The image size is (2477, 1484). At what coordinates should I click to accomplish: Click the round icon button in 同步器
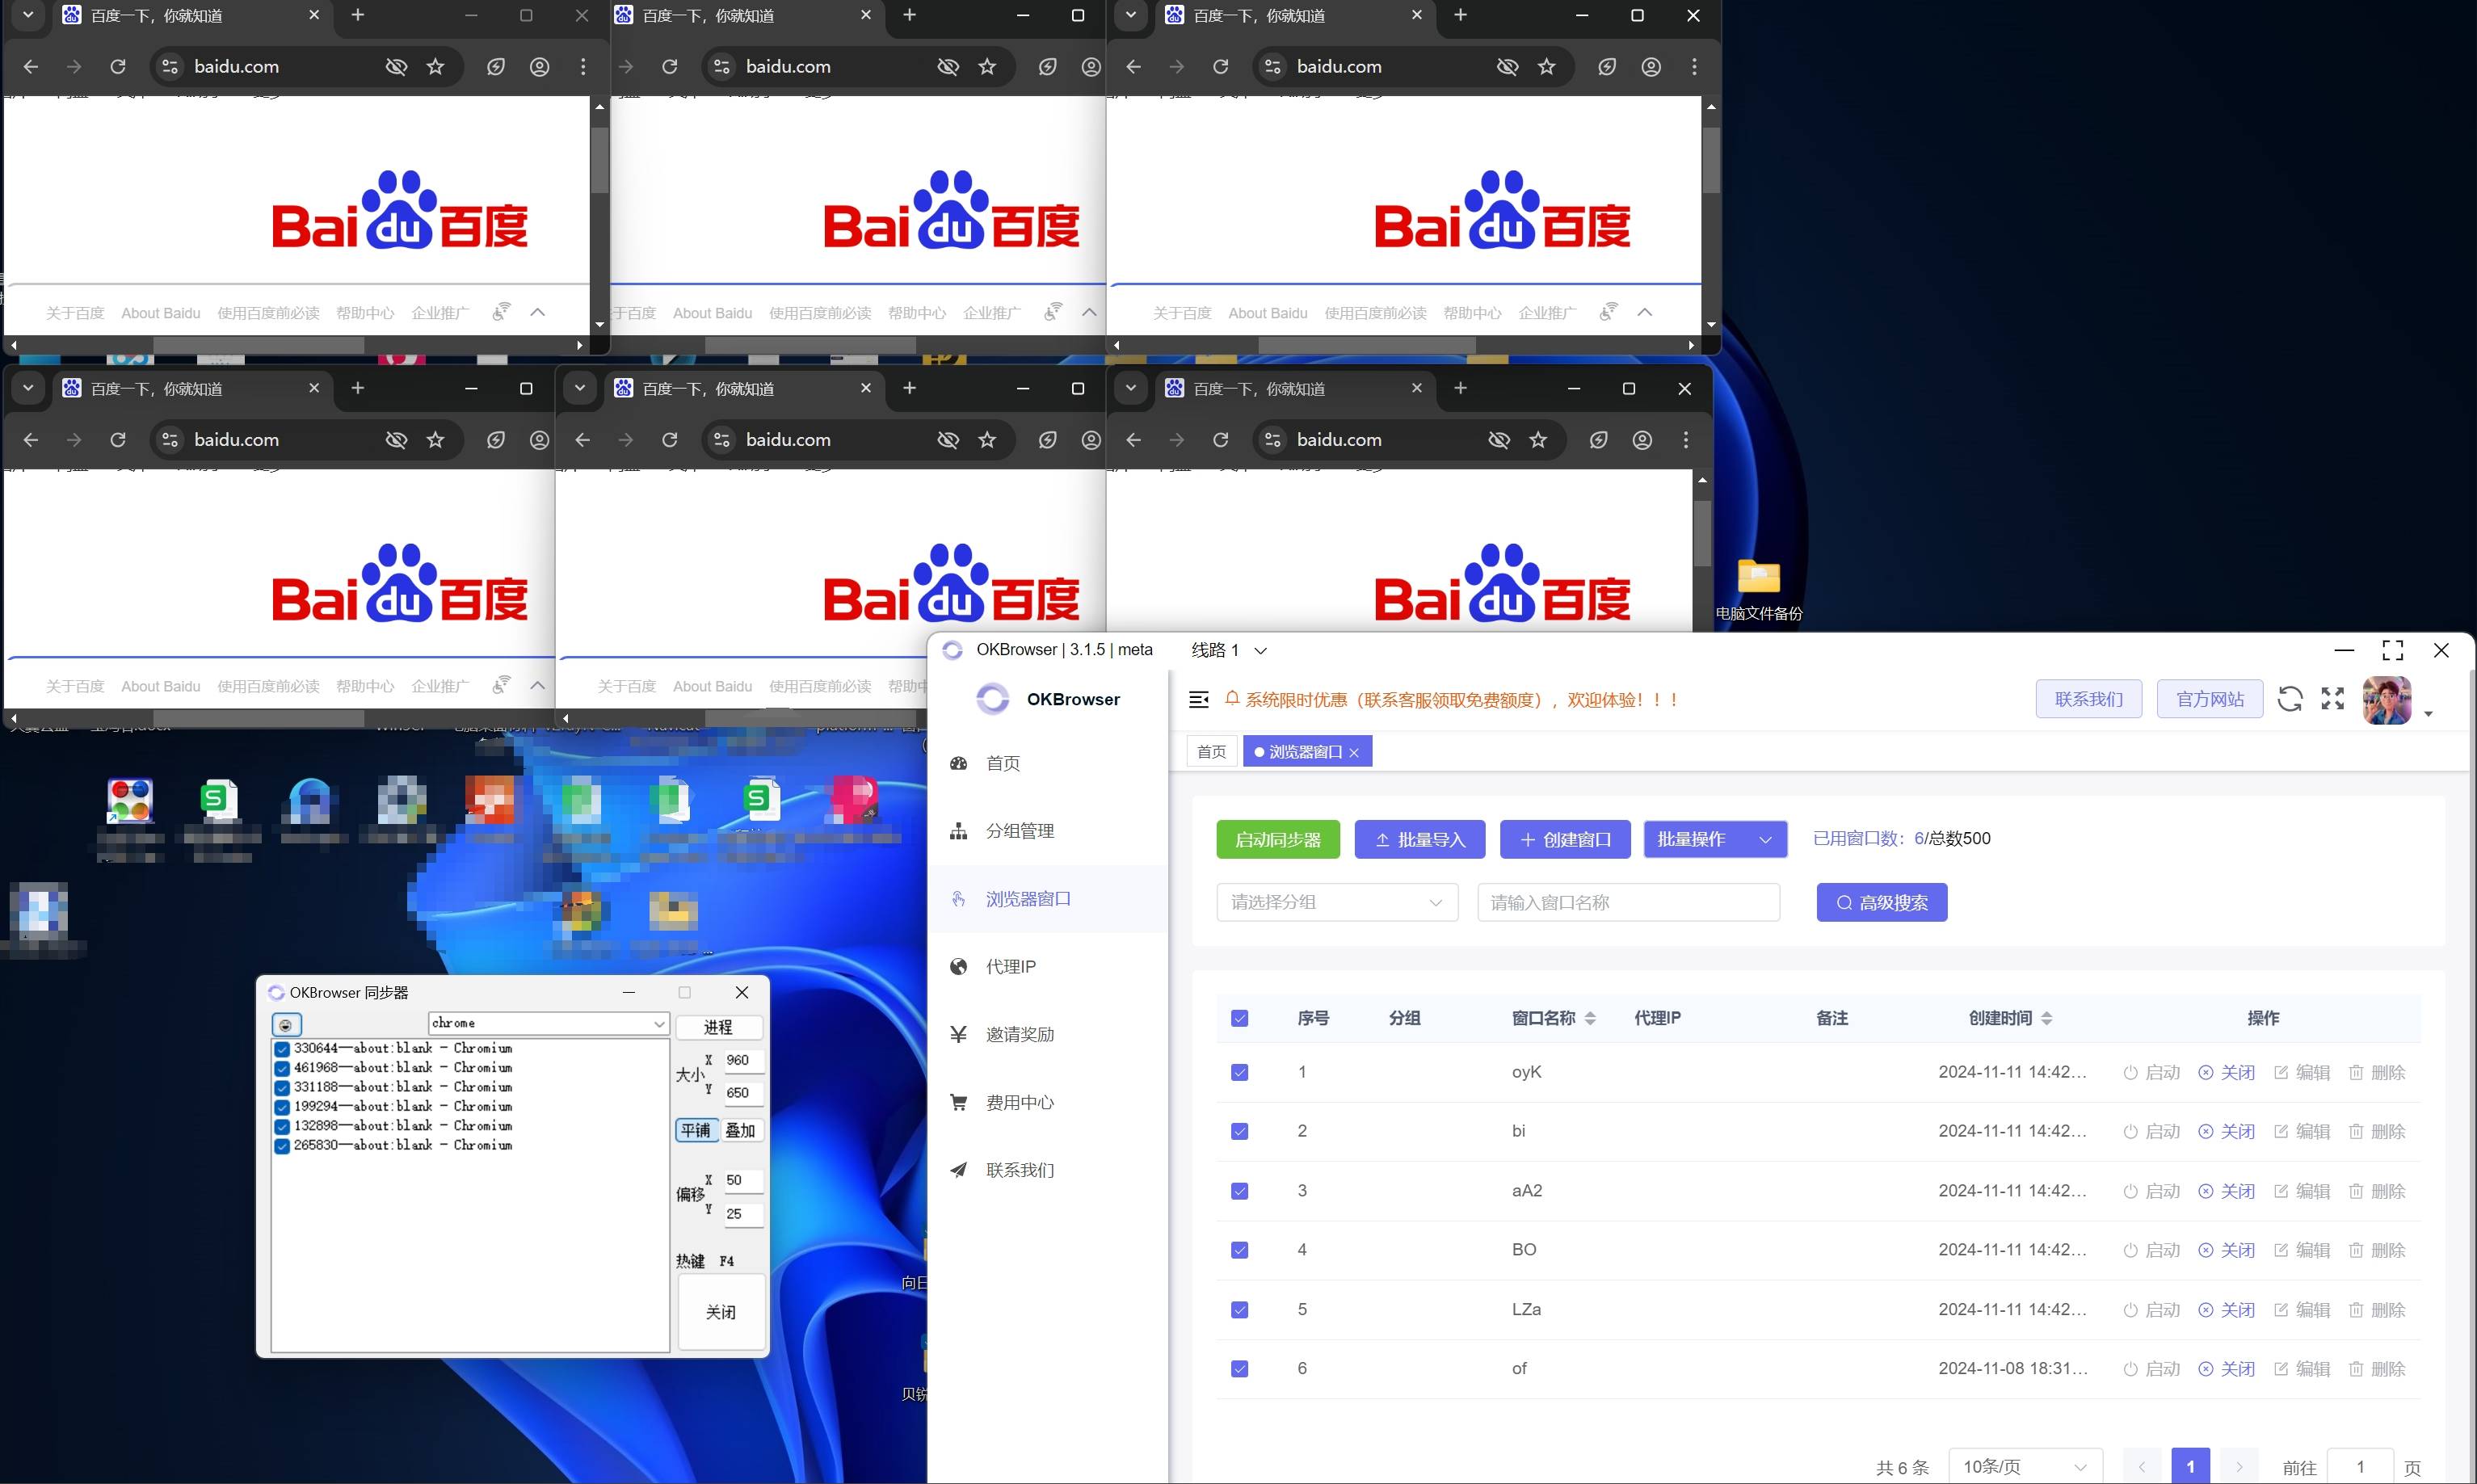pyautogui.click(x=286, y=1025)
